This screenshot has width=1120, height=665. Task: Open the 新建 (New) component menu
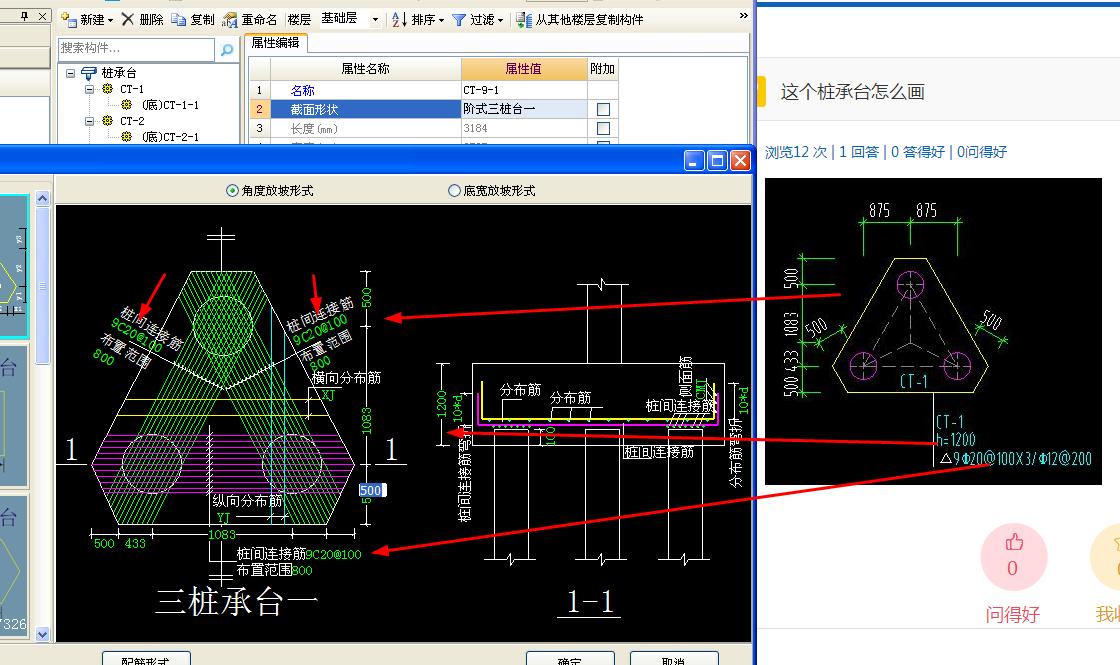pyautogui.click(x=86, y=19)
